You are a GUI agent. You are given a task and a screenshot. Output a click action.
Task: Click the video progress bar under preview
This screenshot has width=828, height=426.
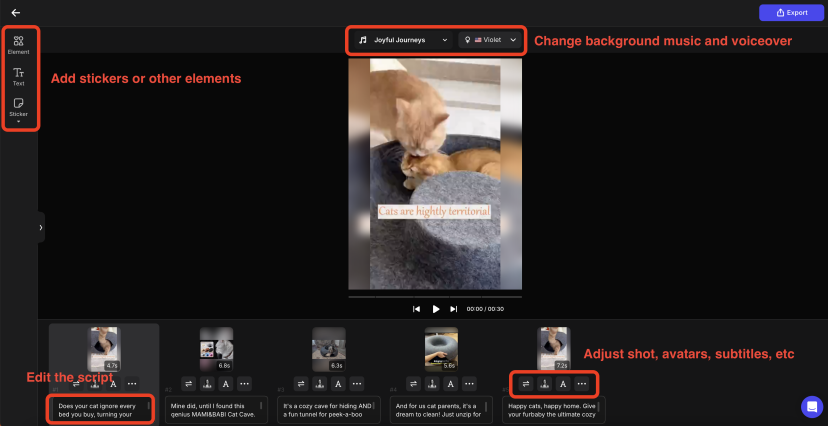435,297
